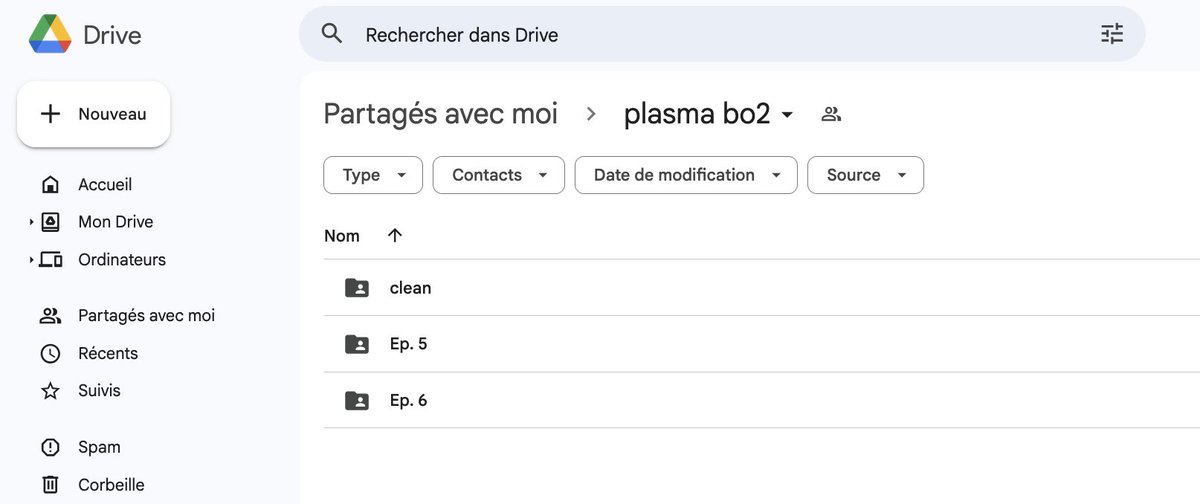1200x504 pixels.
Task: Click the Ep. 5 folder icon
Action: 356,344
